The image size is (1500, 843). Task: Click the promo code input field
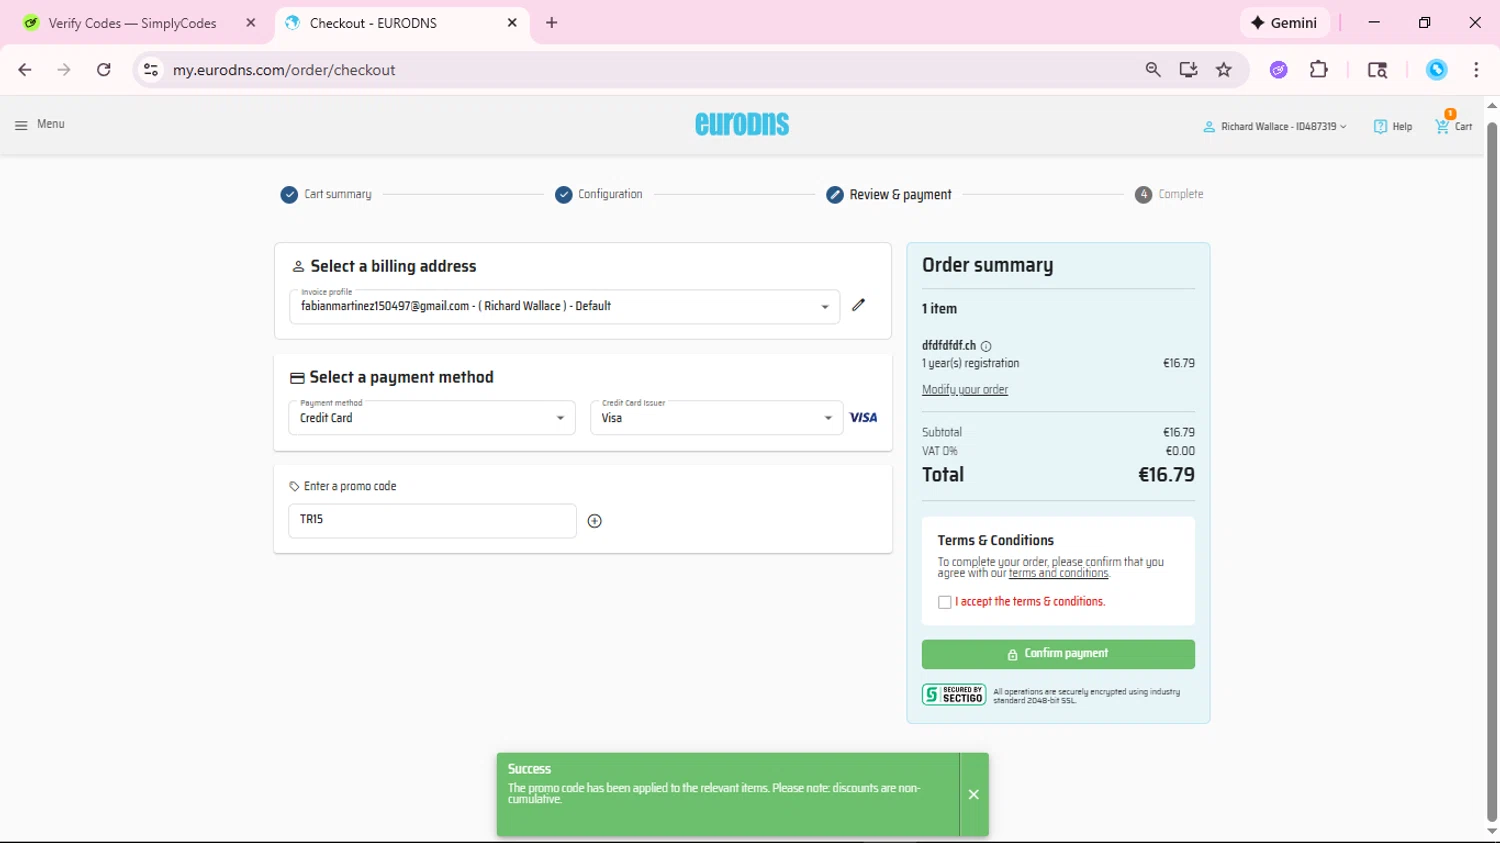click(x=432, y=521)
